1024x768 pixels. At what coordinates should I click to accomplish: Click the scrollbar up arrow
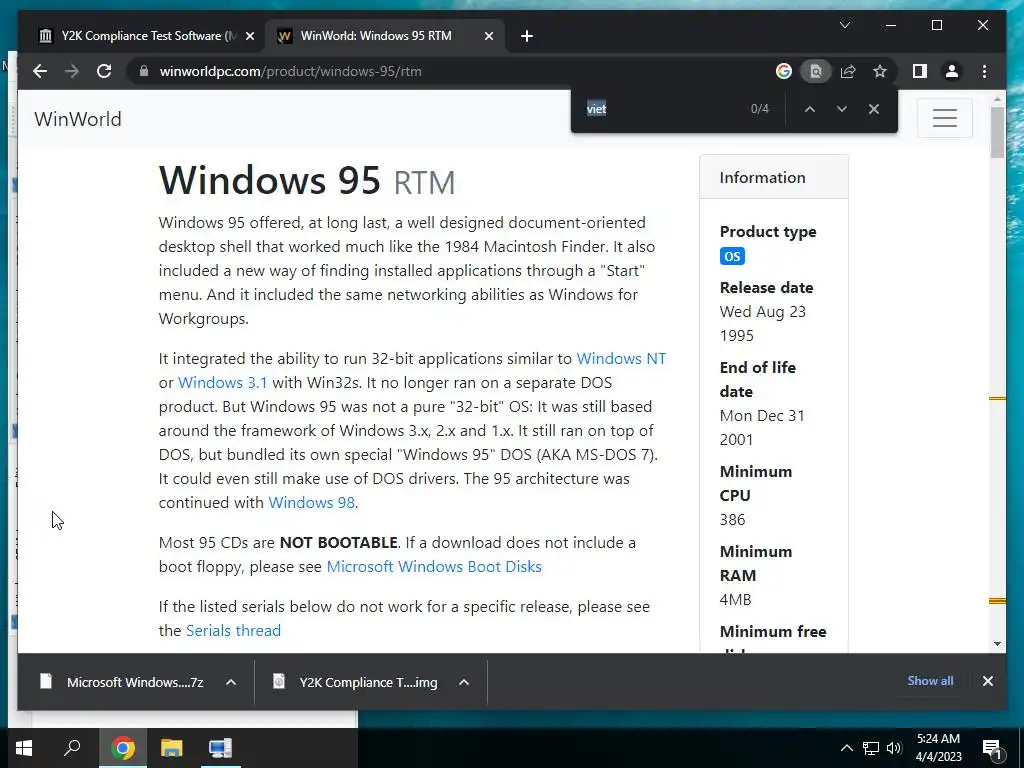coord(997,100)
